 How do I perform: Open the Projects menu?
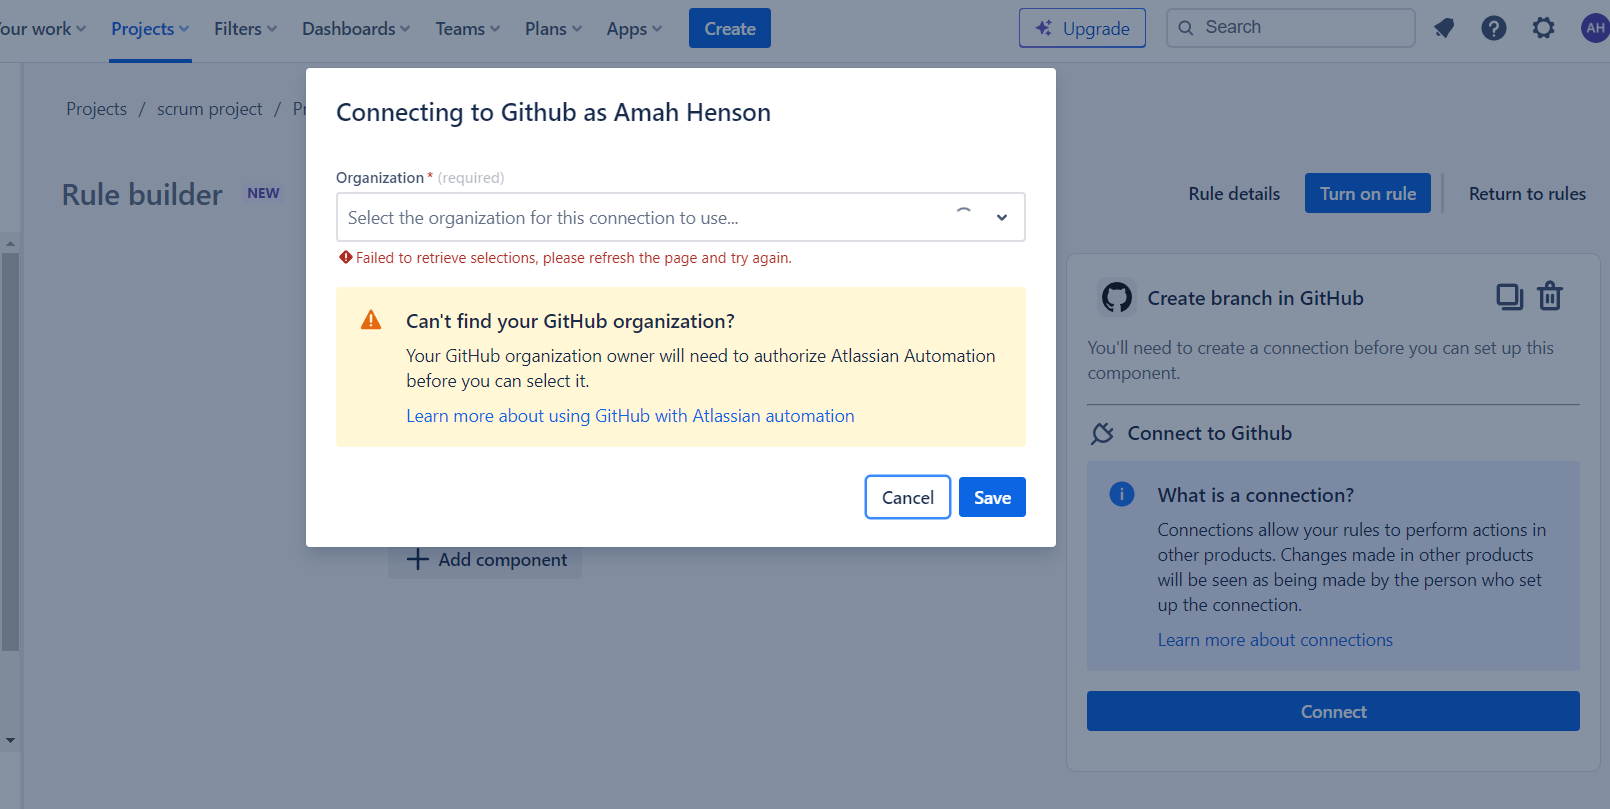tap(150, 29)
